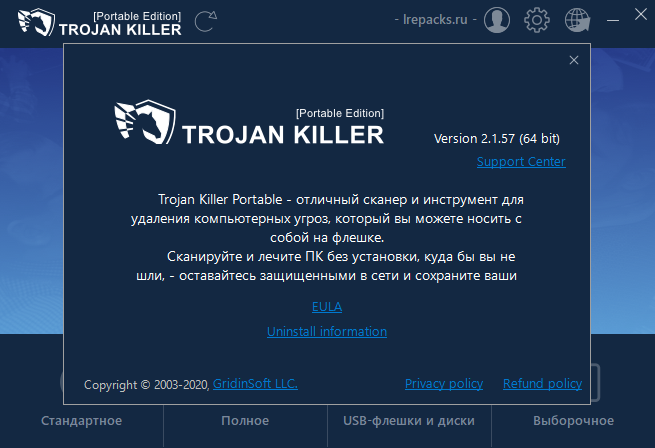Click the Trojan Killer logo in header
Viewport: 655px width, 448px height.
[99, 23]
